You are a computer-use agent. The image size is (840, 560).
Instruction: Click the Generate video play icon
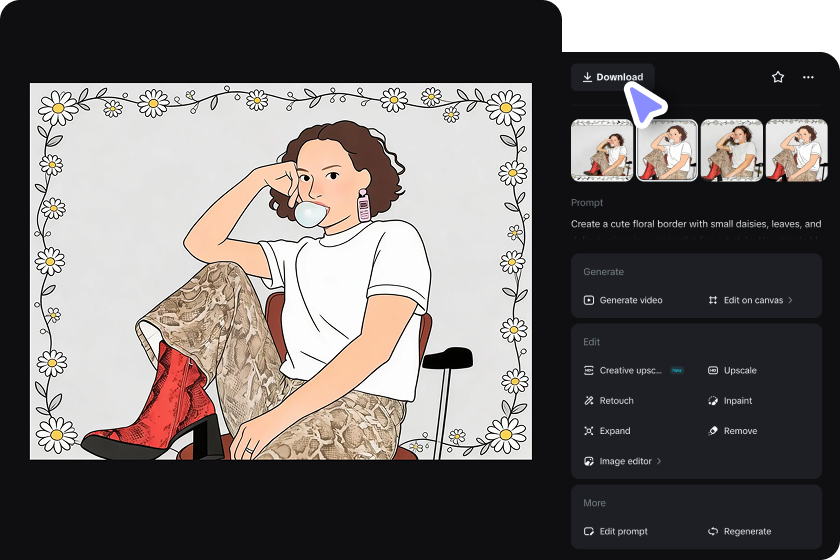point(589,300)
